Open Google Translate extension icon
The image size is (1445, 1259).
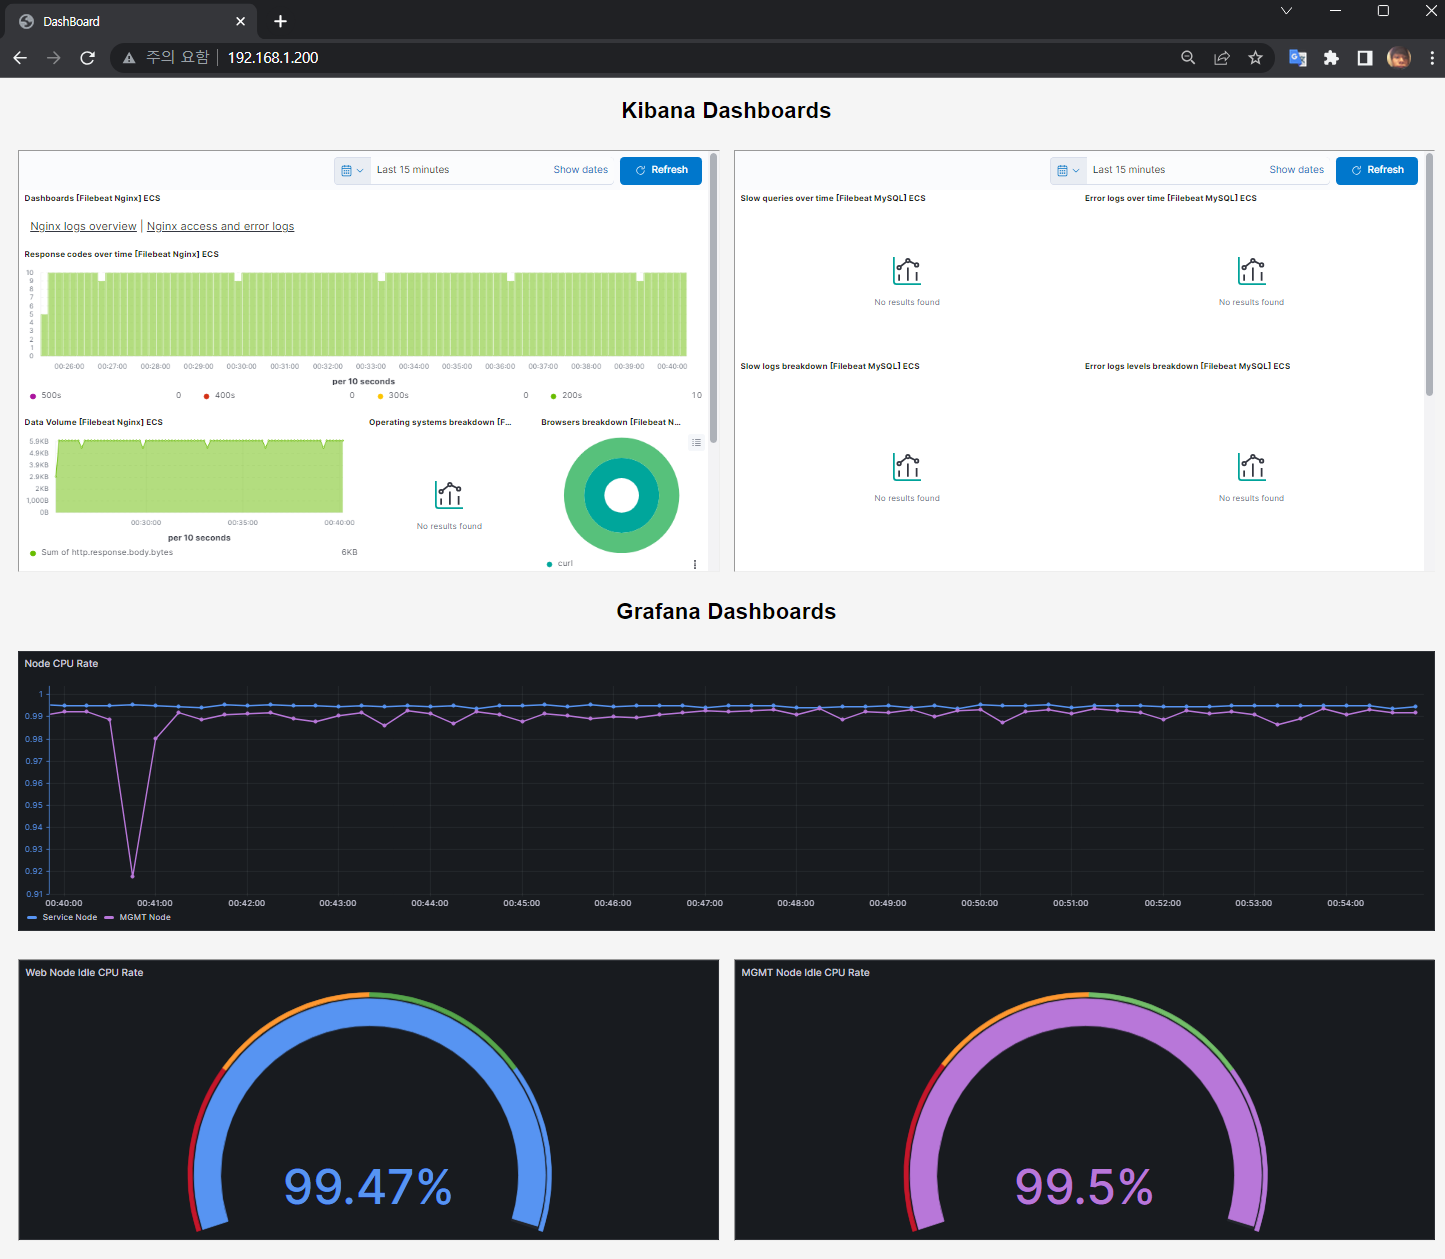(x=1298, y=58)
